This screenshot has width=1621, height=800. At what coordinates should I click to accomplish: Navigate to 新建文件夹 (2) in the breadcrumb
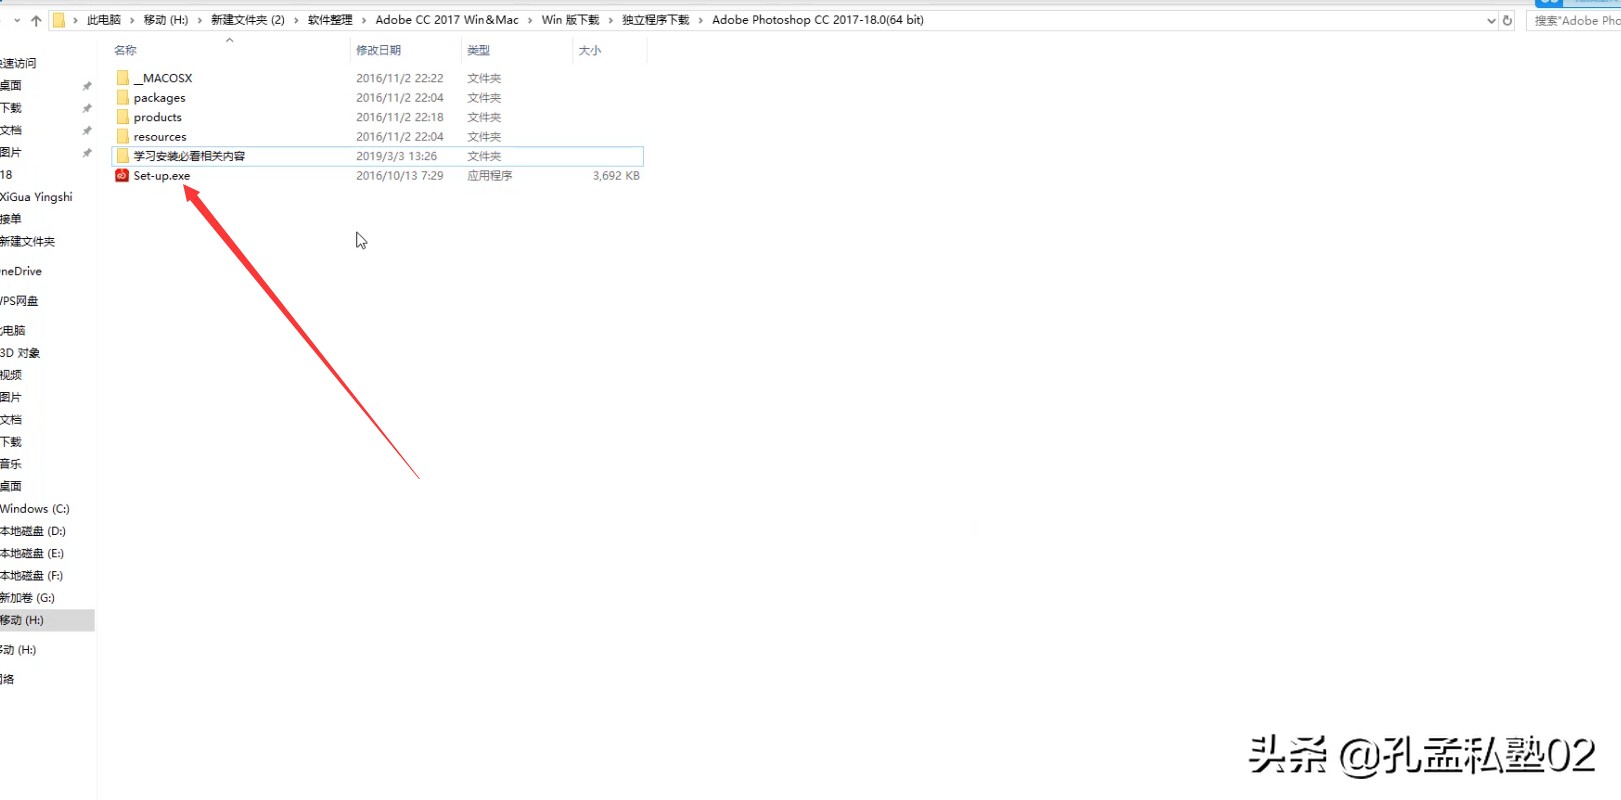[x=248, y=20]
